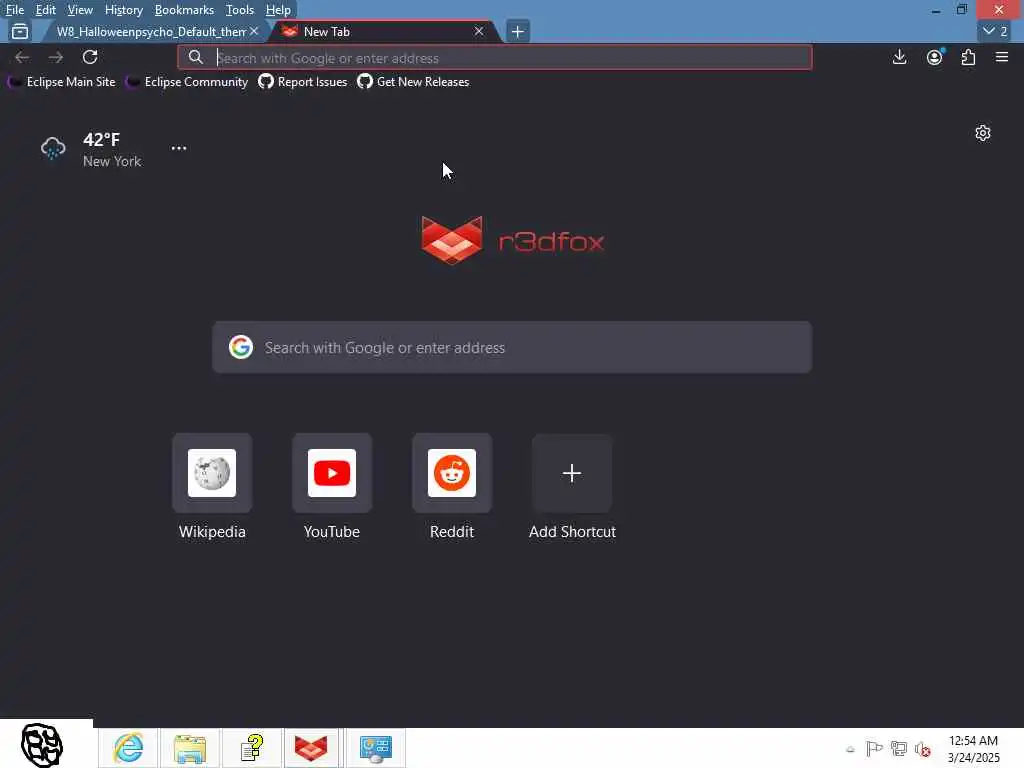Click the weather cloud icon
Viewport: 1024px width, 768px height.
[x=53, y=148]
